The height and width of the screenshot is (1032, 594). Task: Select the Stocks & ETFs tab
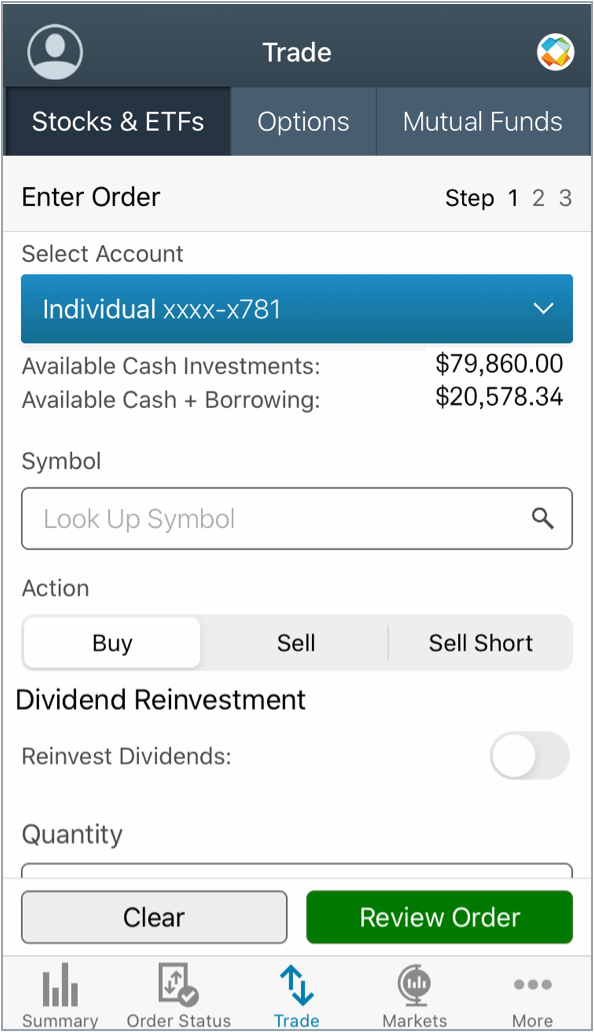click(117, 121)
